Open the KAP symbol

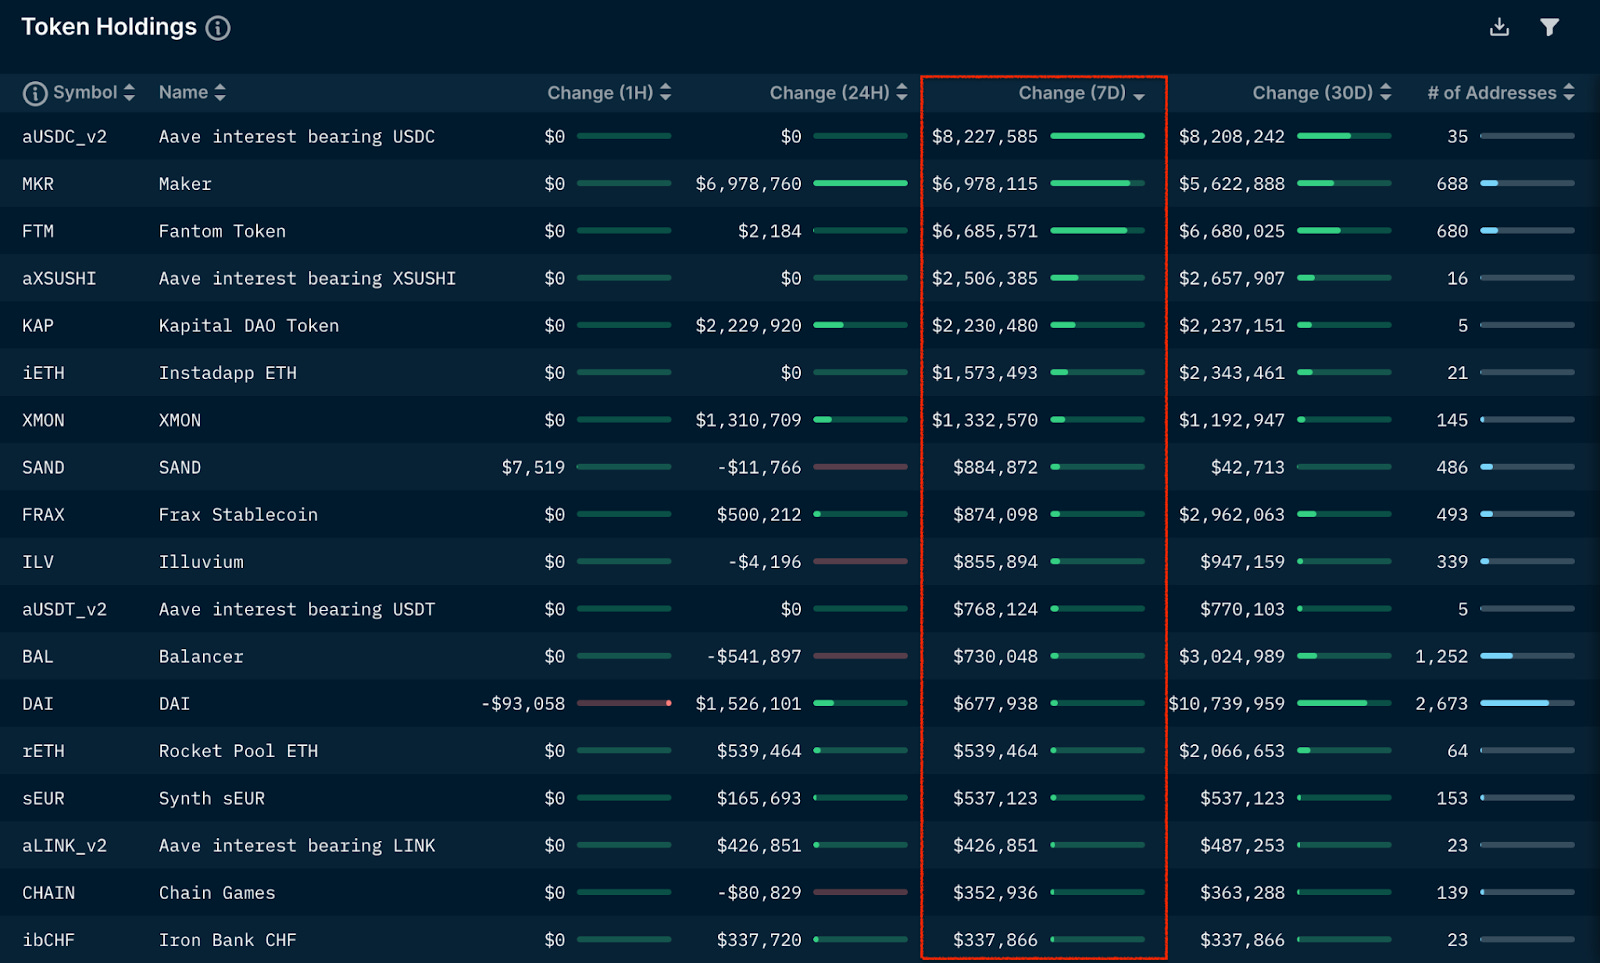coord(38,326)
